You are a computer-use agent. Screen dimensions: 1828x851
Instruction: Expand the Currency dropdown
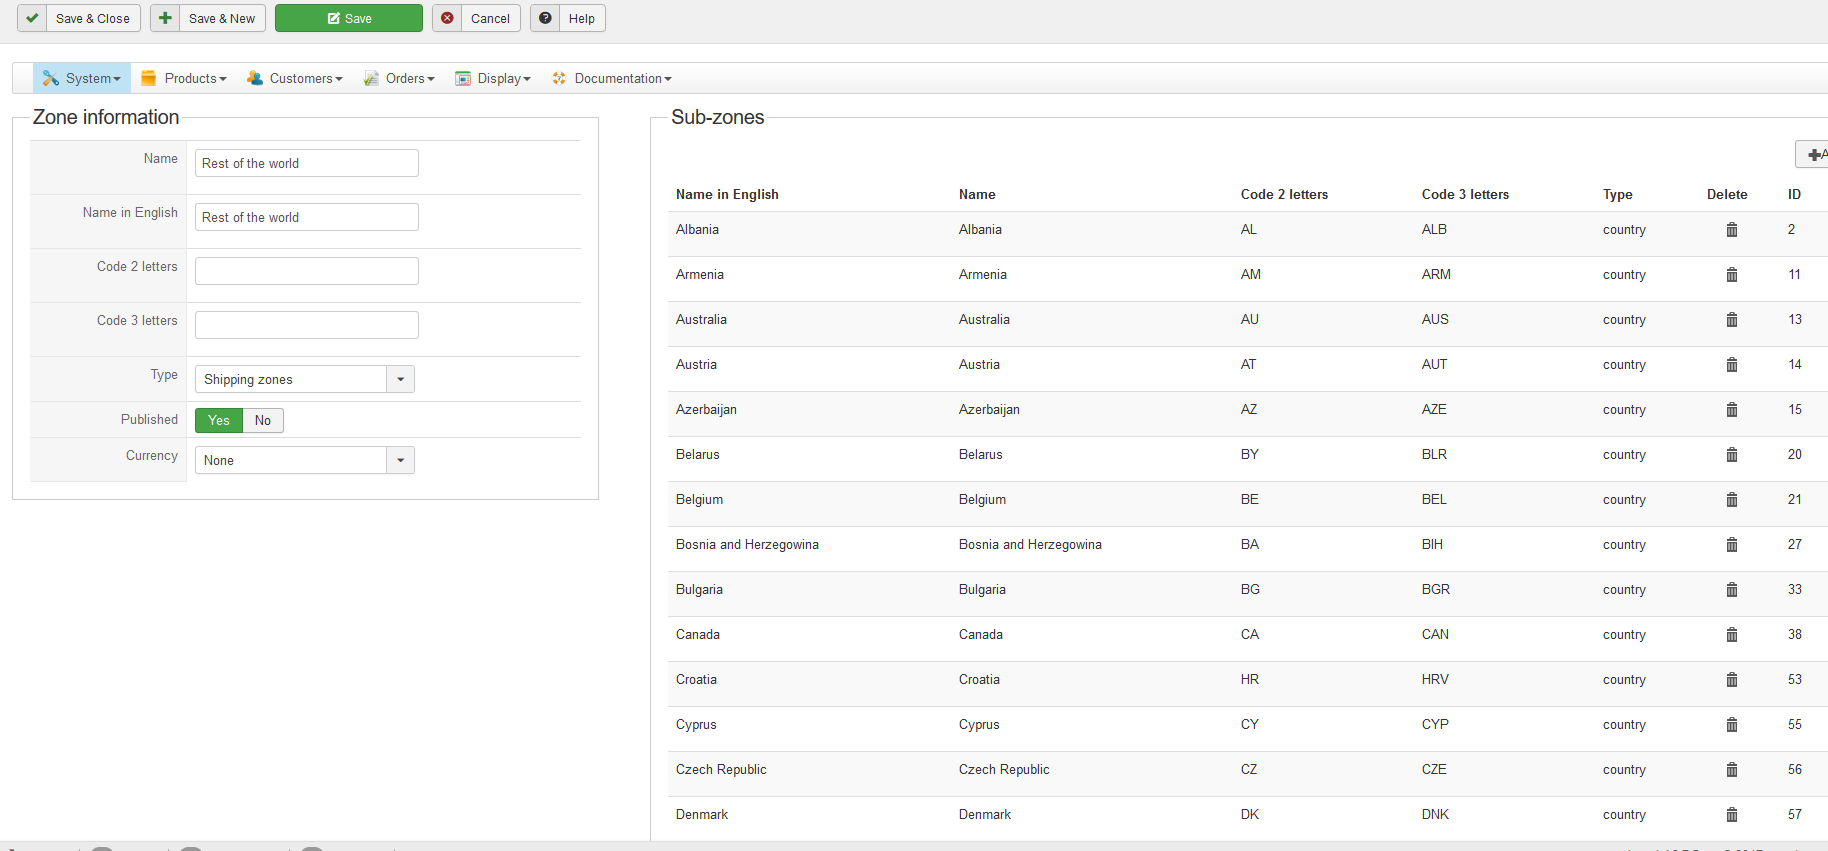pos(304,461)
